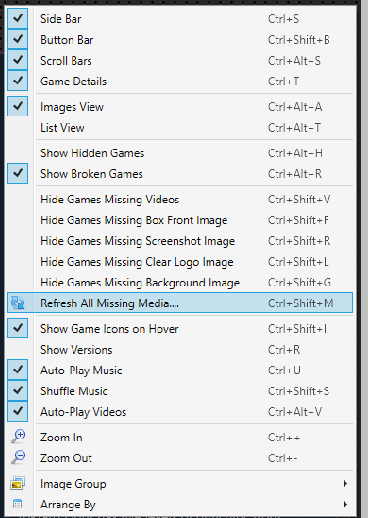Uncheck Show Game Icons on Hover

(x=17, y=329)
